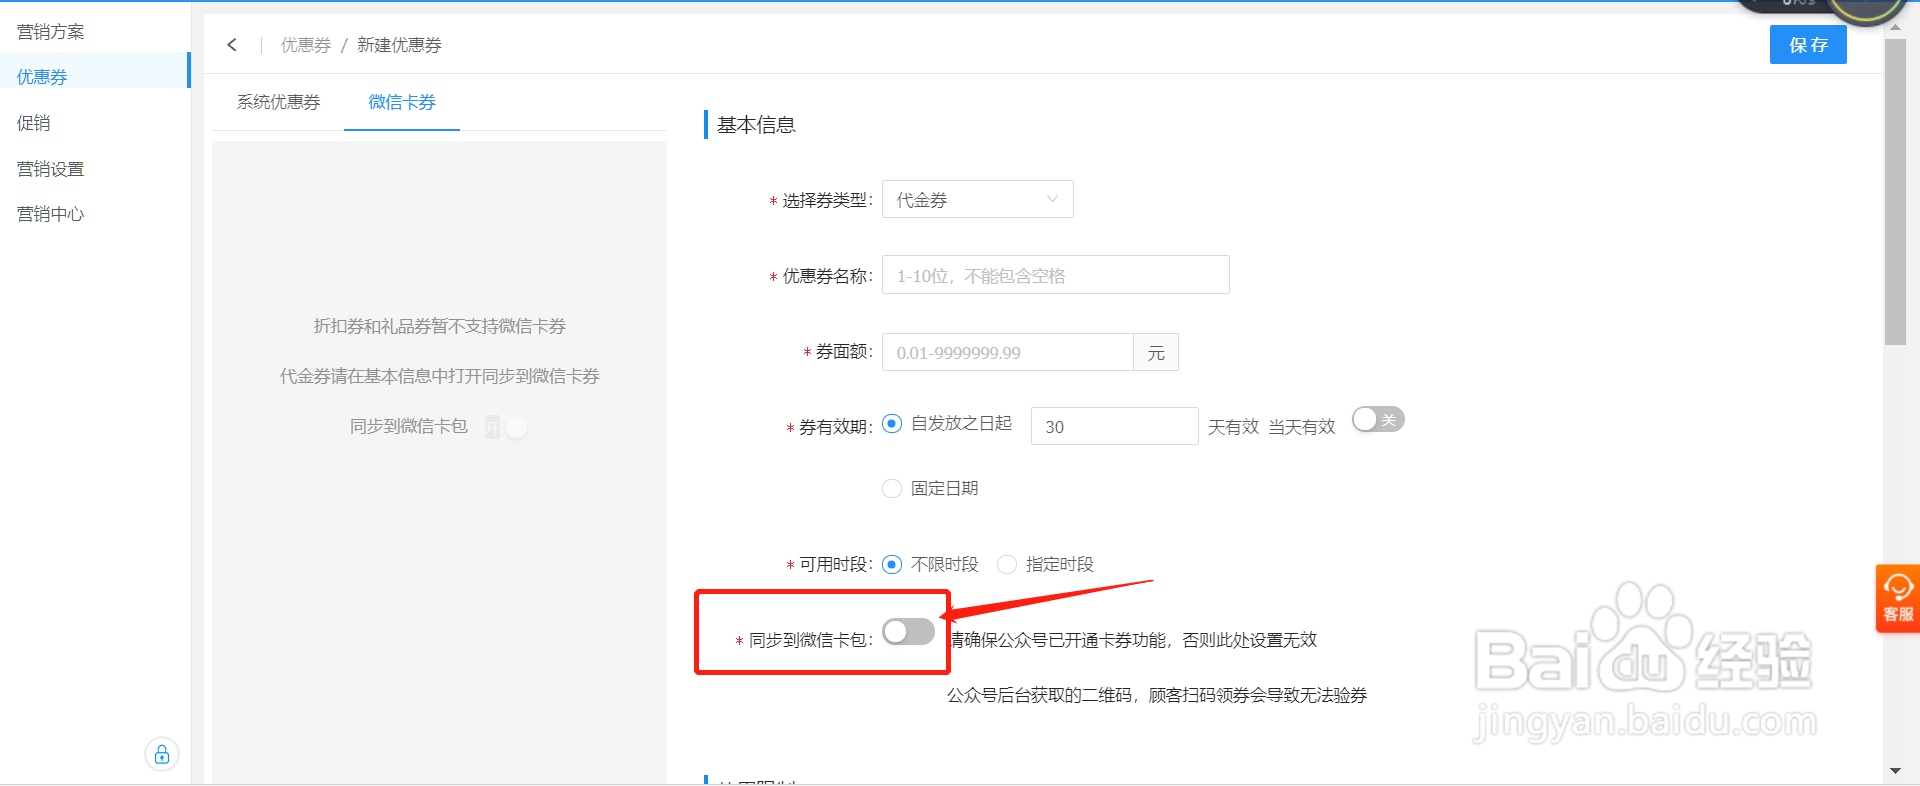Viewport: 1920px width, 786px height.
Task: Click the 元 unit label
Action: tap(1156, 352)
